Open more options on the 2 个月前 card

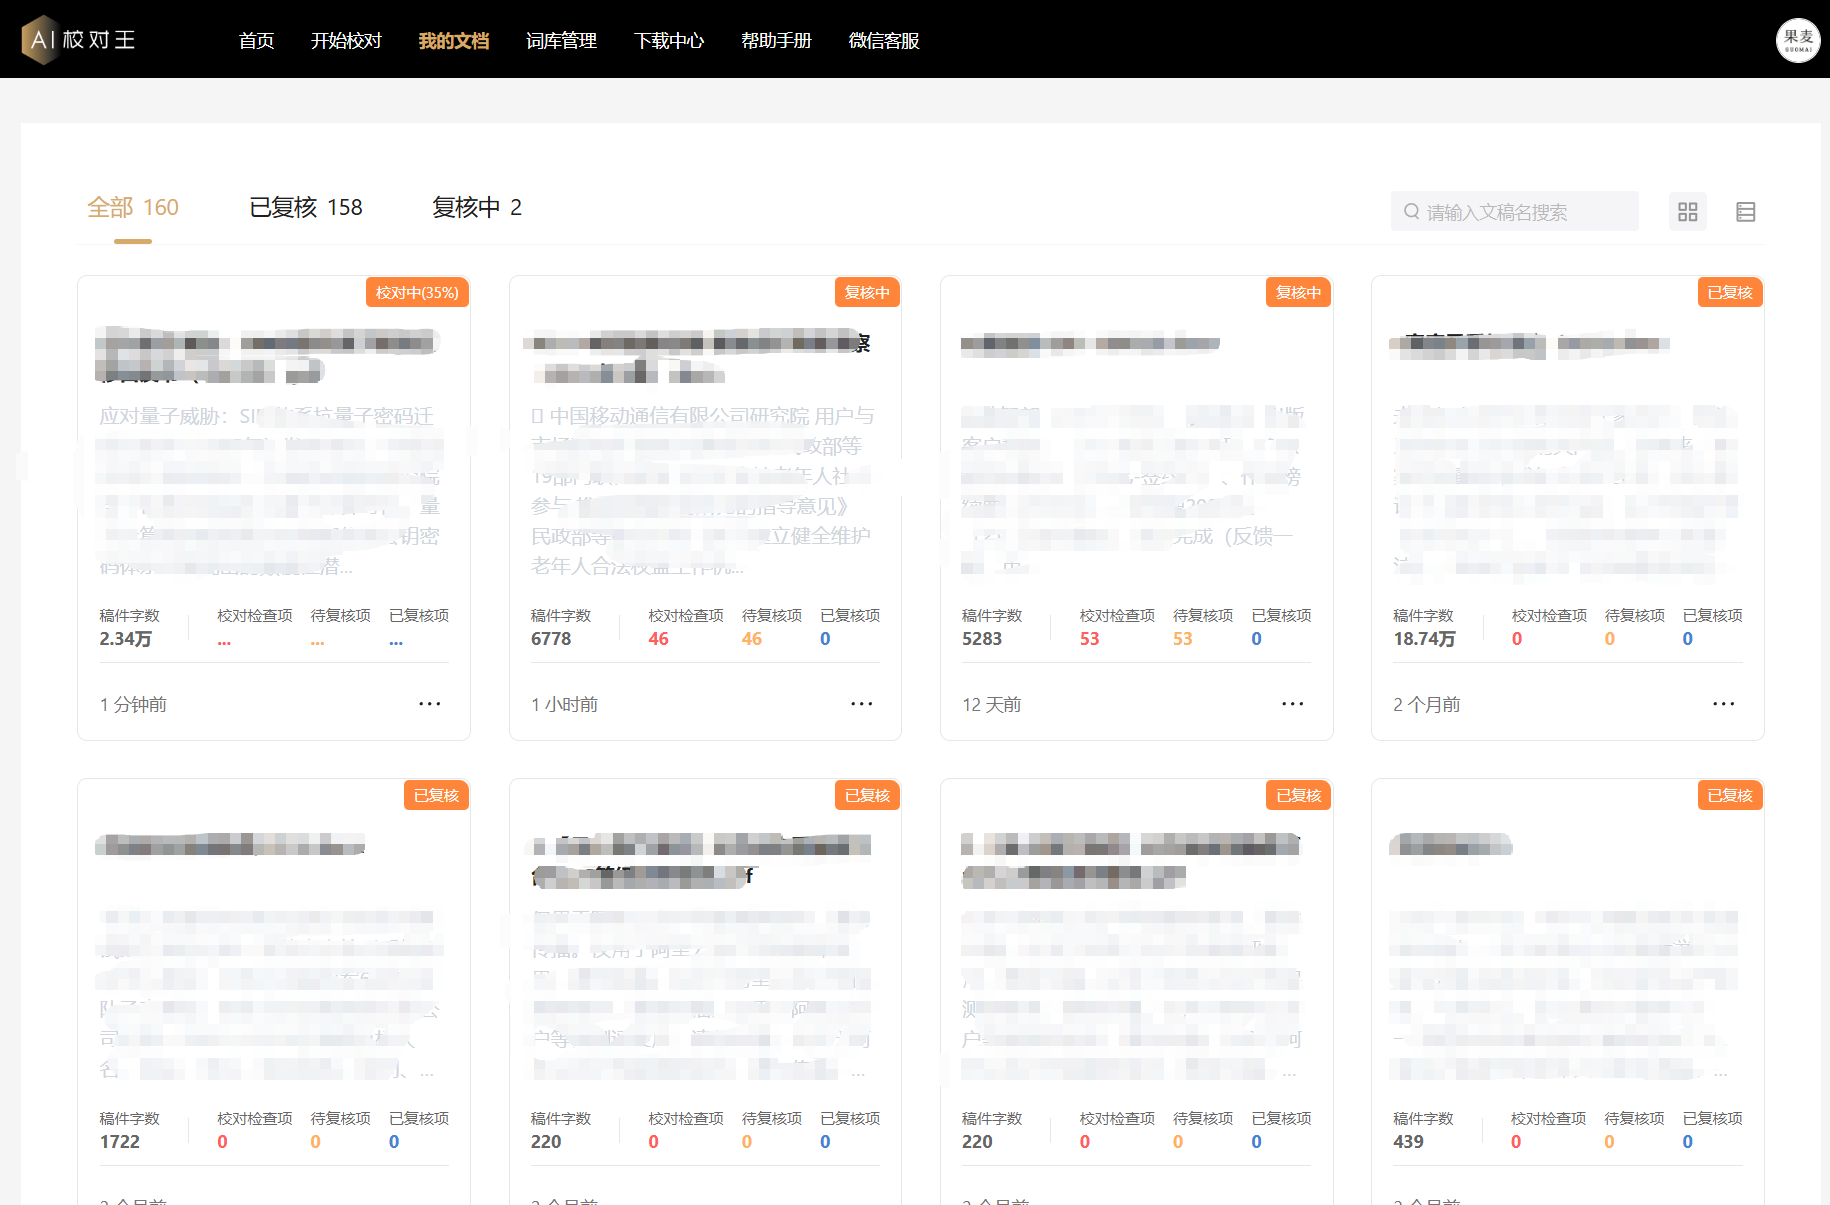coord(1723,704)
